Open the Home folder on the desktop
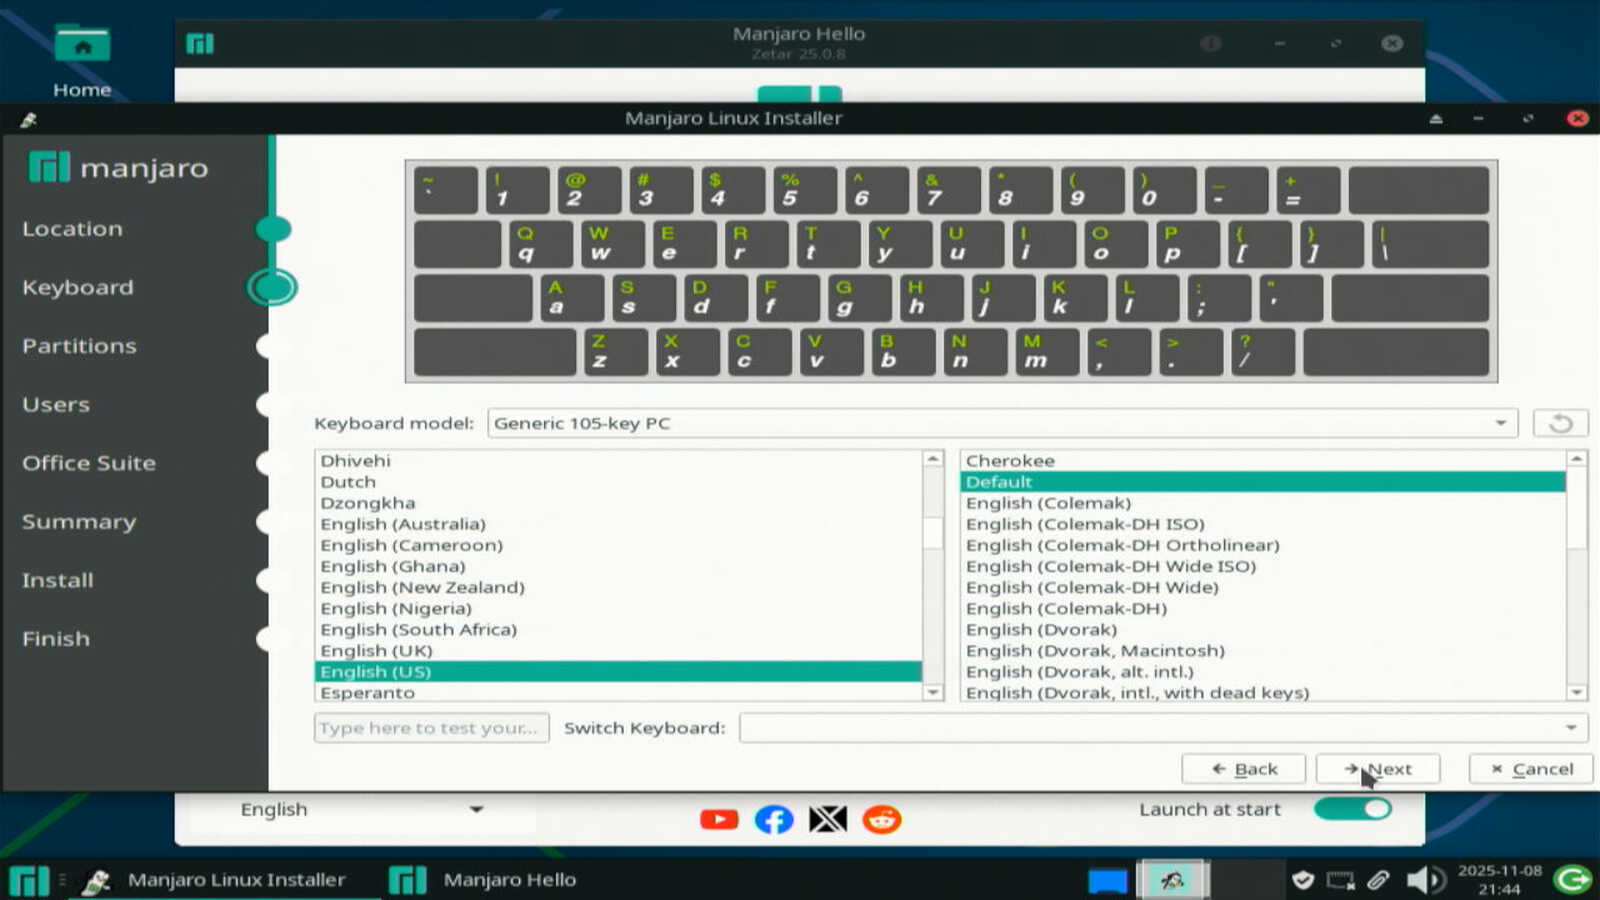Viewport: 1600px width, 900px height. point(82,60)
